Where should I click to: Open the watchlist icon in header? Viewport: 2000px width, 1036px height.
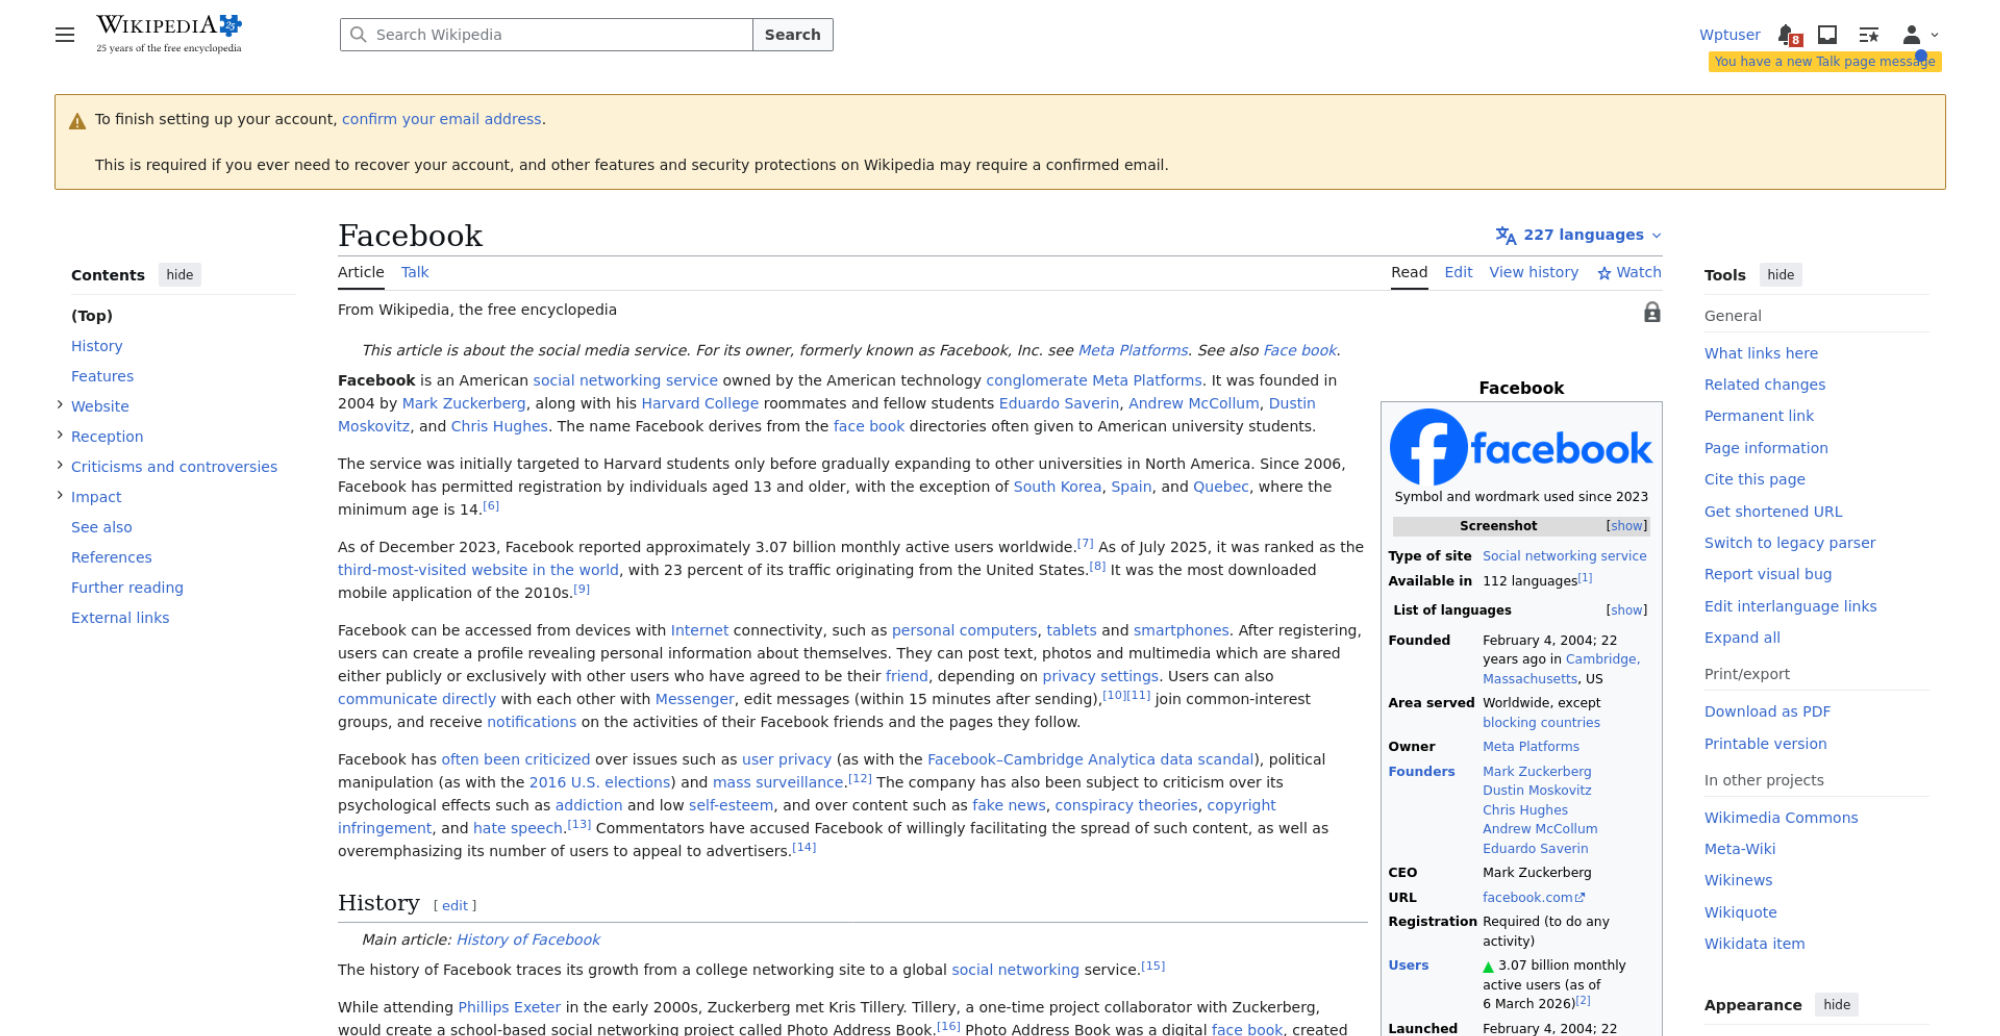pos(1868,35)
